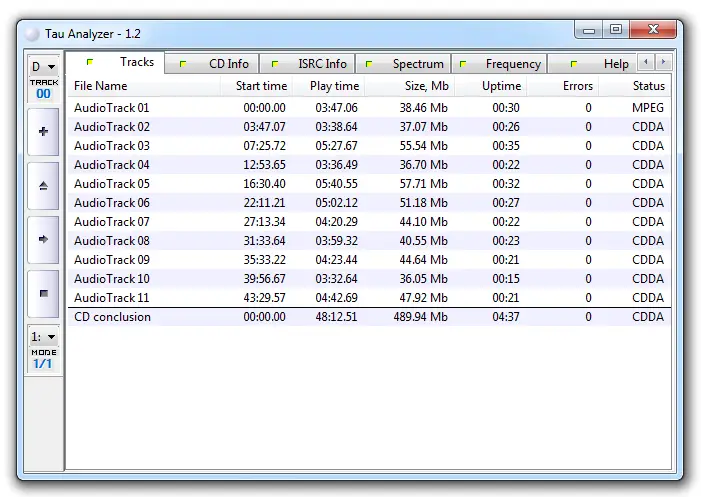
Task: Maximize the Tau Analyzer window
Action: click(616, 29)
